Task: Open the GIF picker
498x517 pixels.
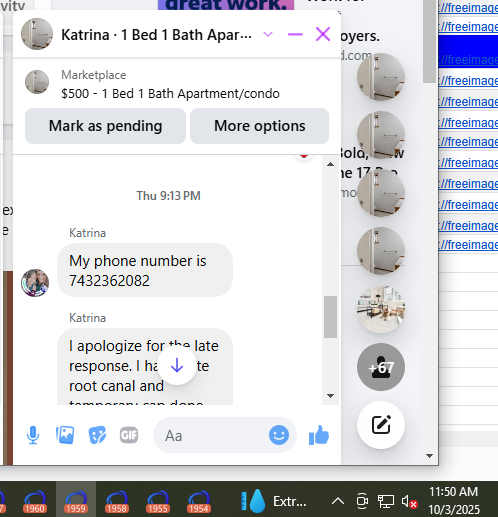Action: coord(129,435)
